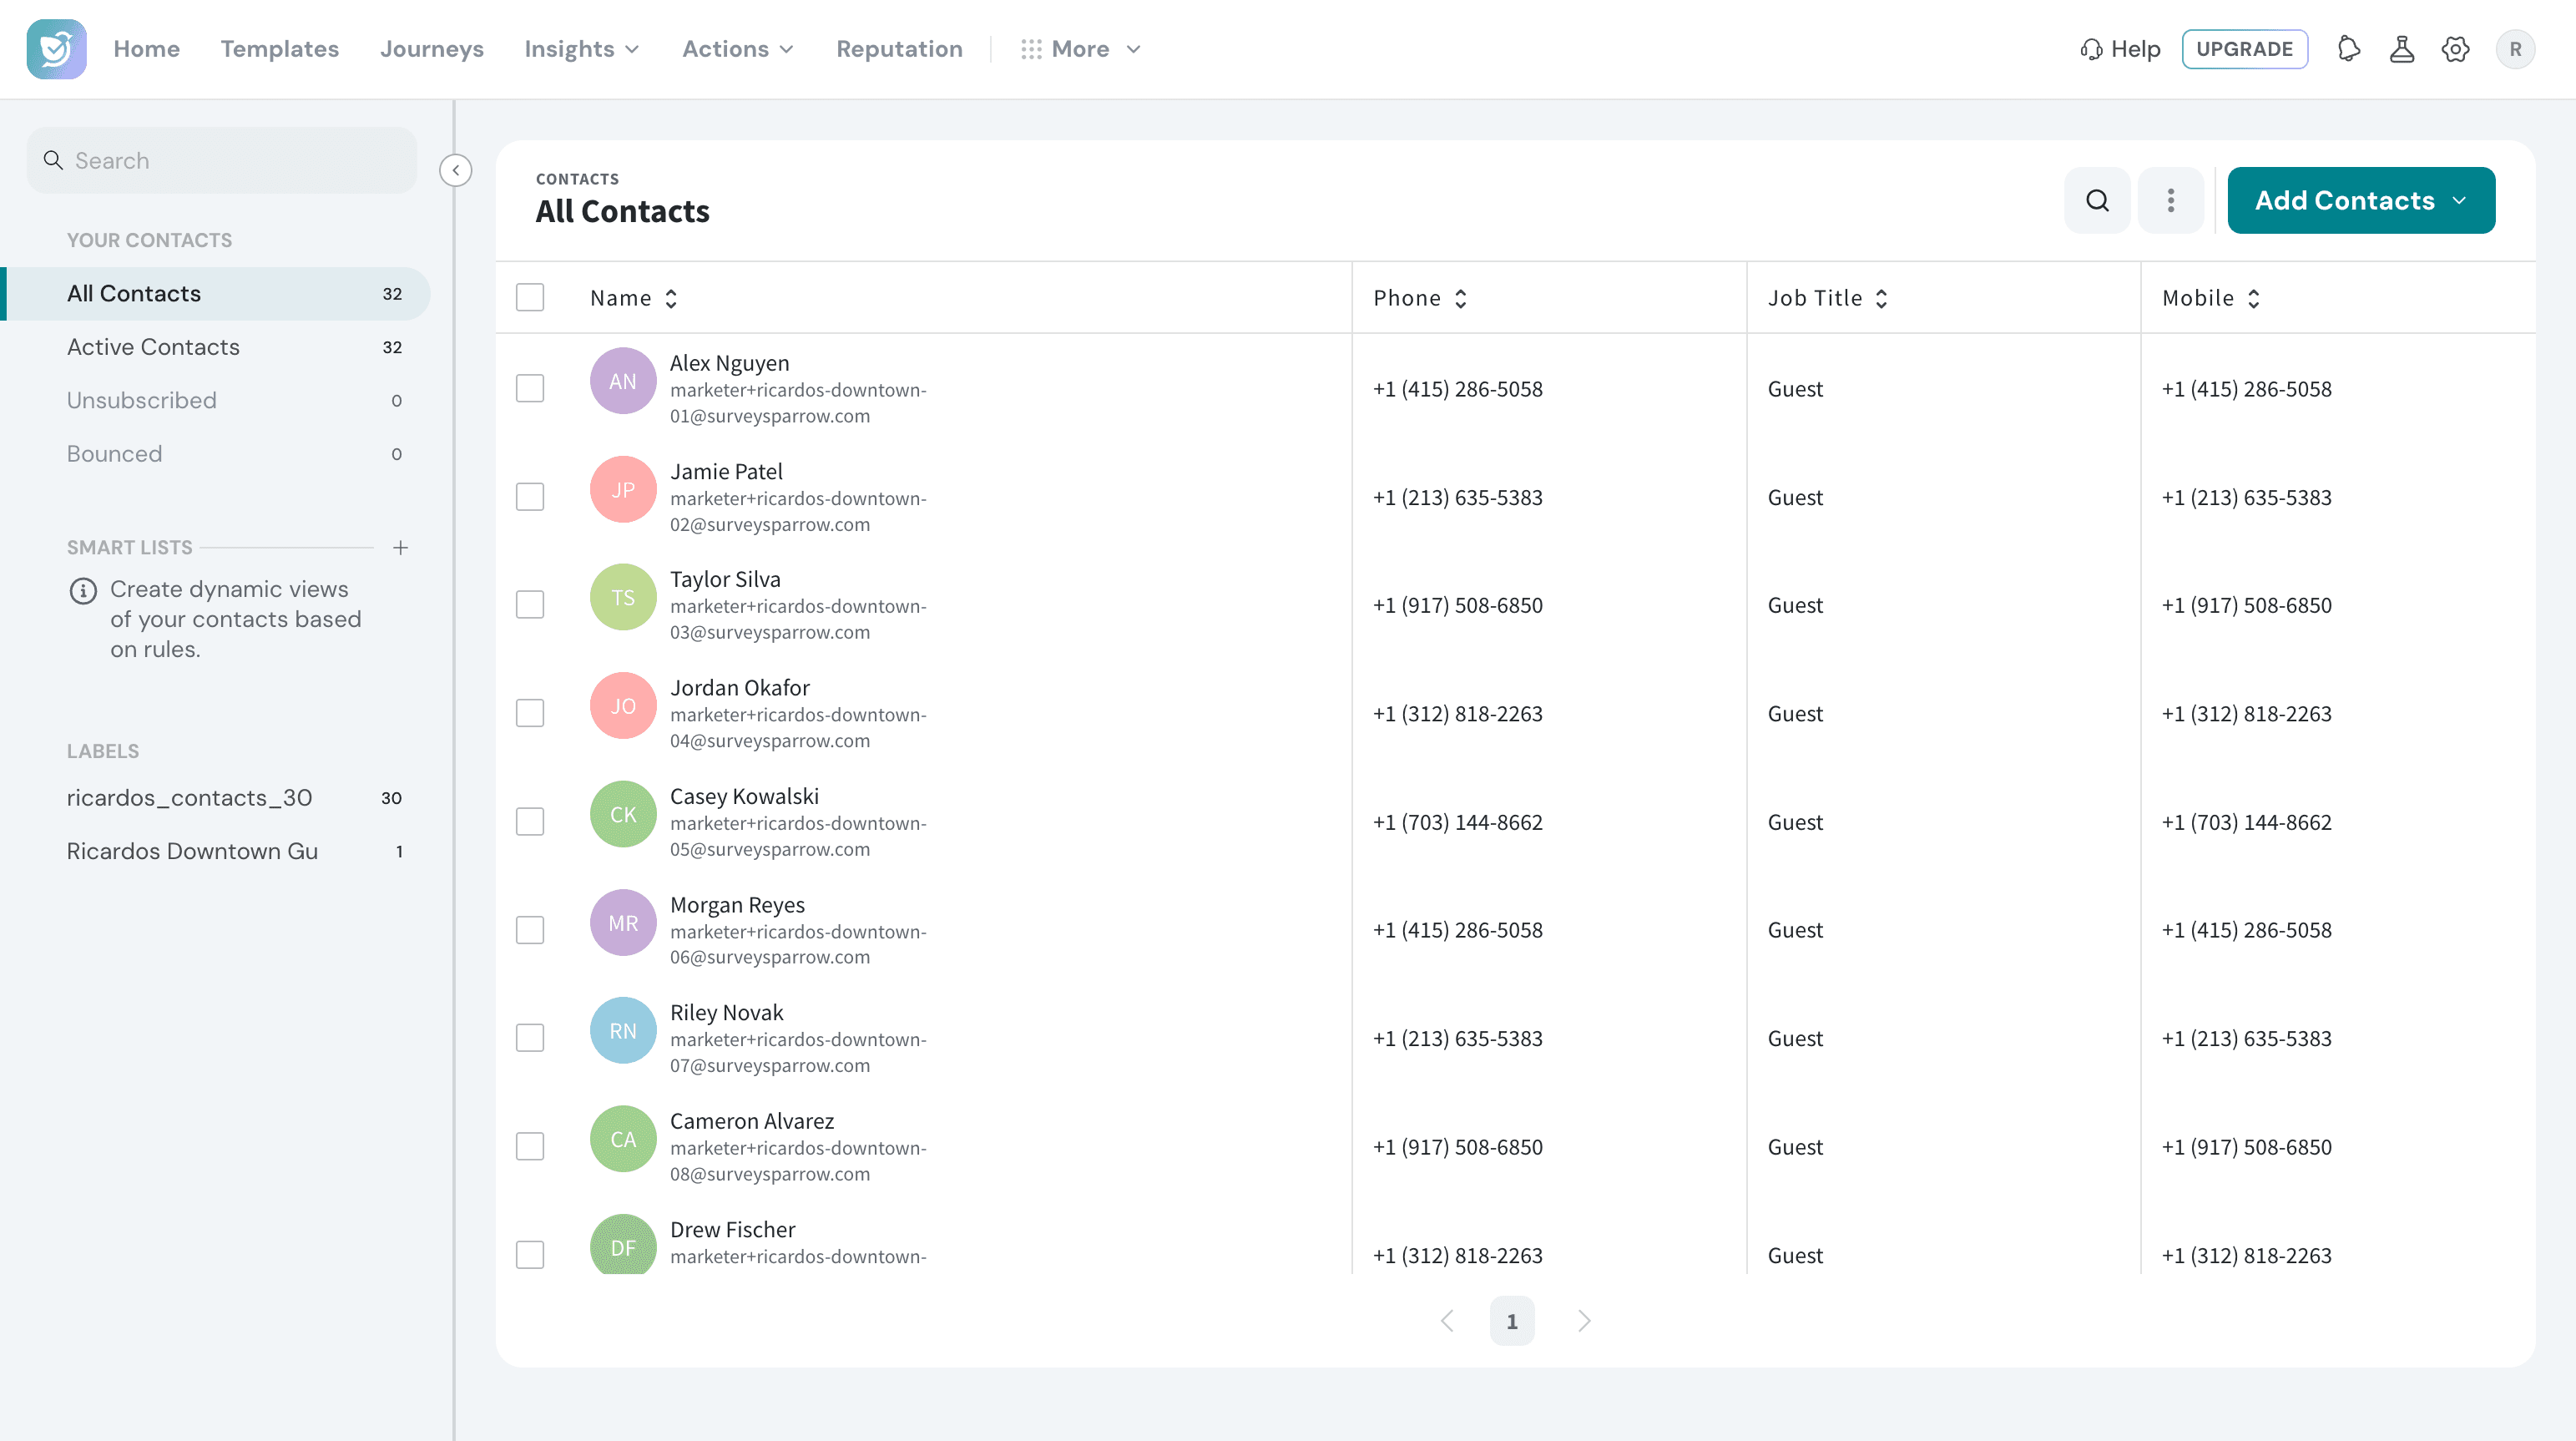Collapse the sidebar with the arrow button

pos(456,170)
